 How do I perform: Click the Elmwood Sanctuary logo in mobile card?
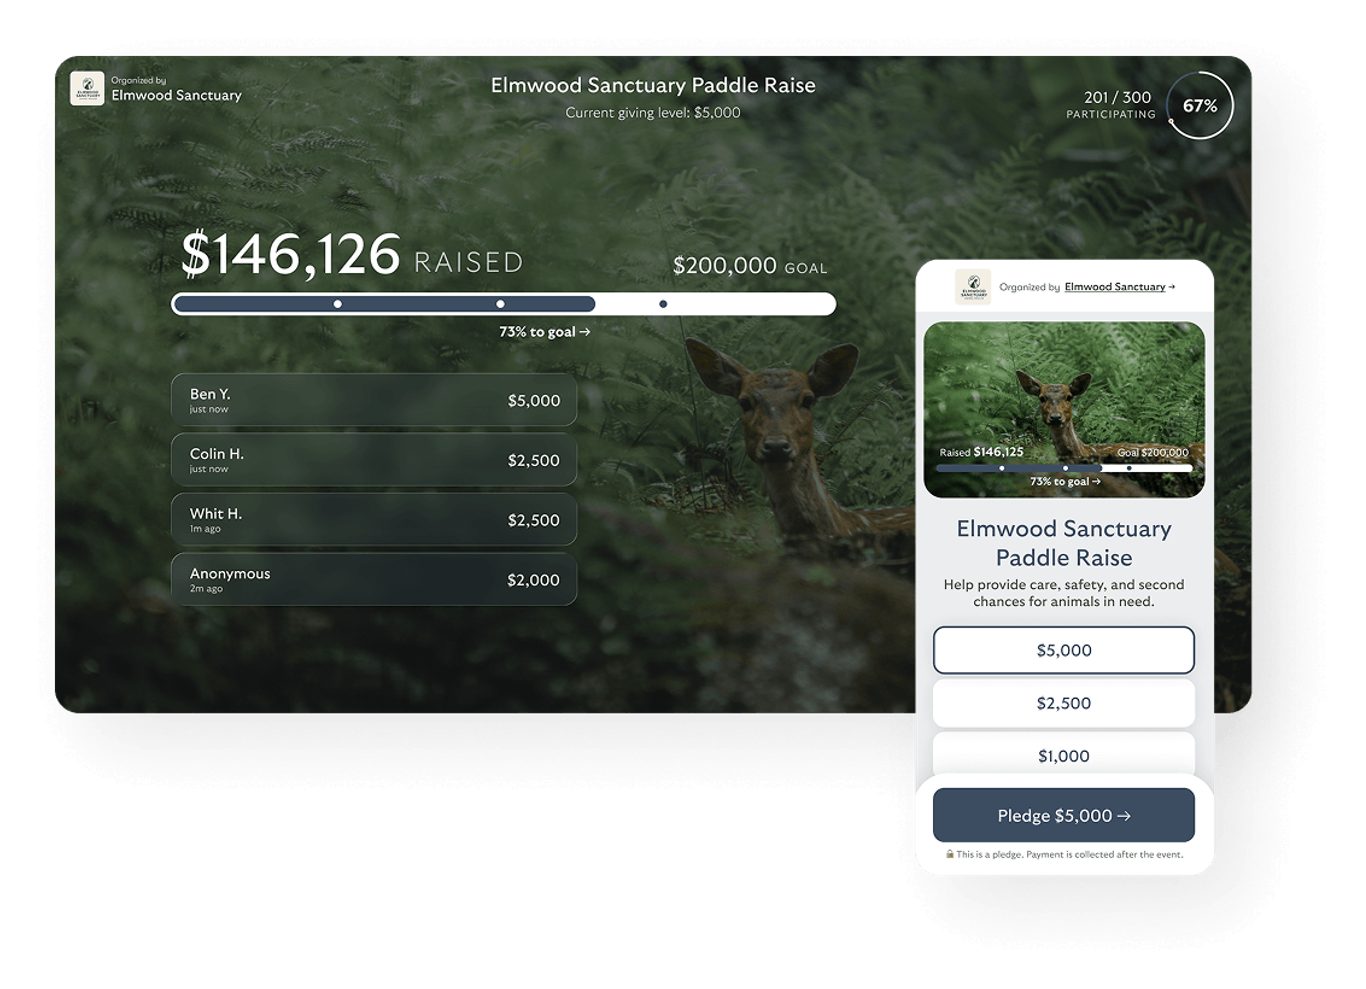[x=972, y=287]
